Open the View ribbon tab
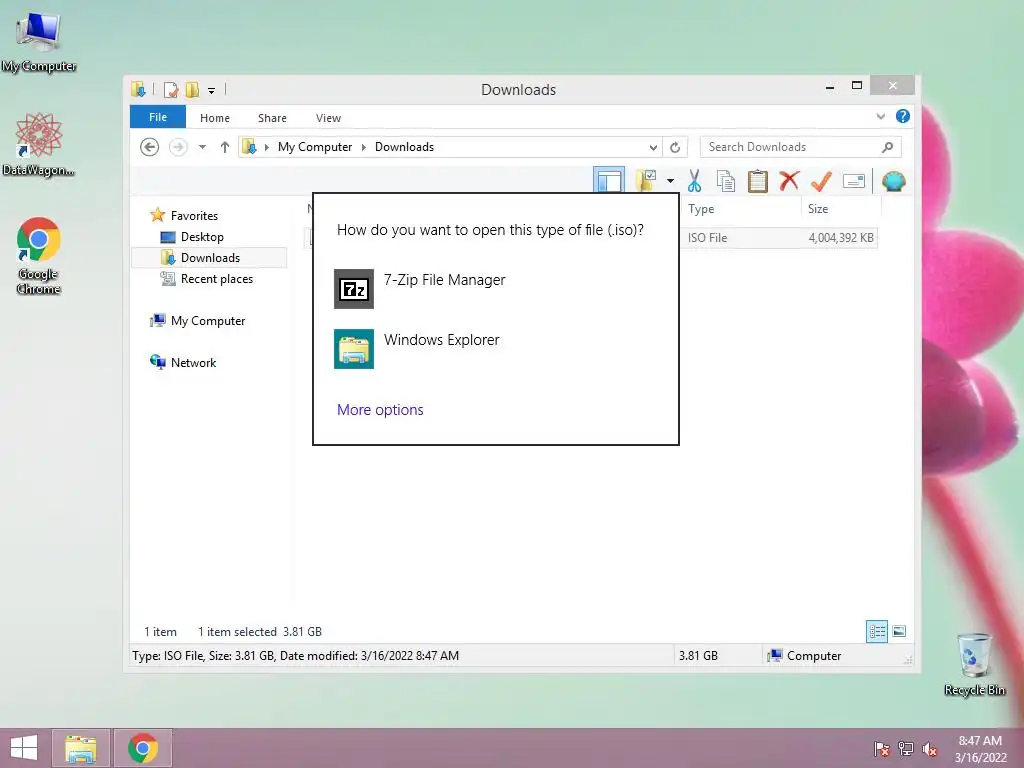This screenshot has height=768, width=1024. (x=328, y=118)
